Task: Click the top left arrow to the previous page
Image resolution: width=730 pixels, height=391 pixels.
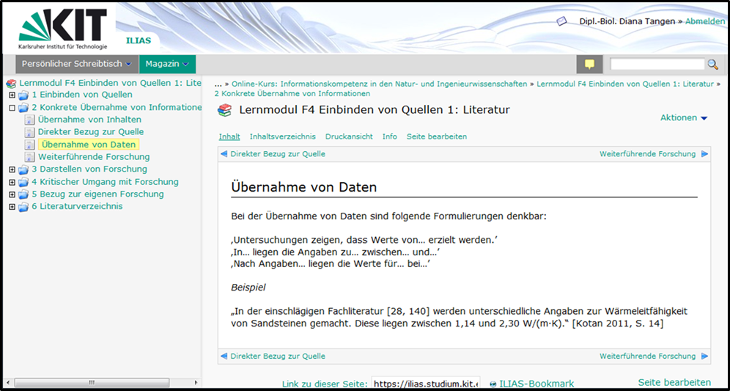Action: click(224, 154)
